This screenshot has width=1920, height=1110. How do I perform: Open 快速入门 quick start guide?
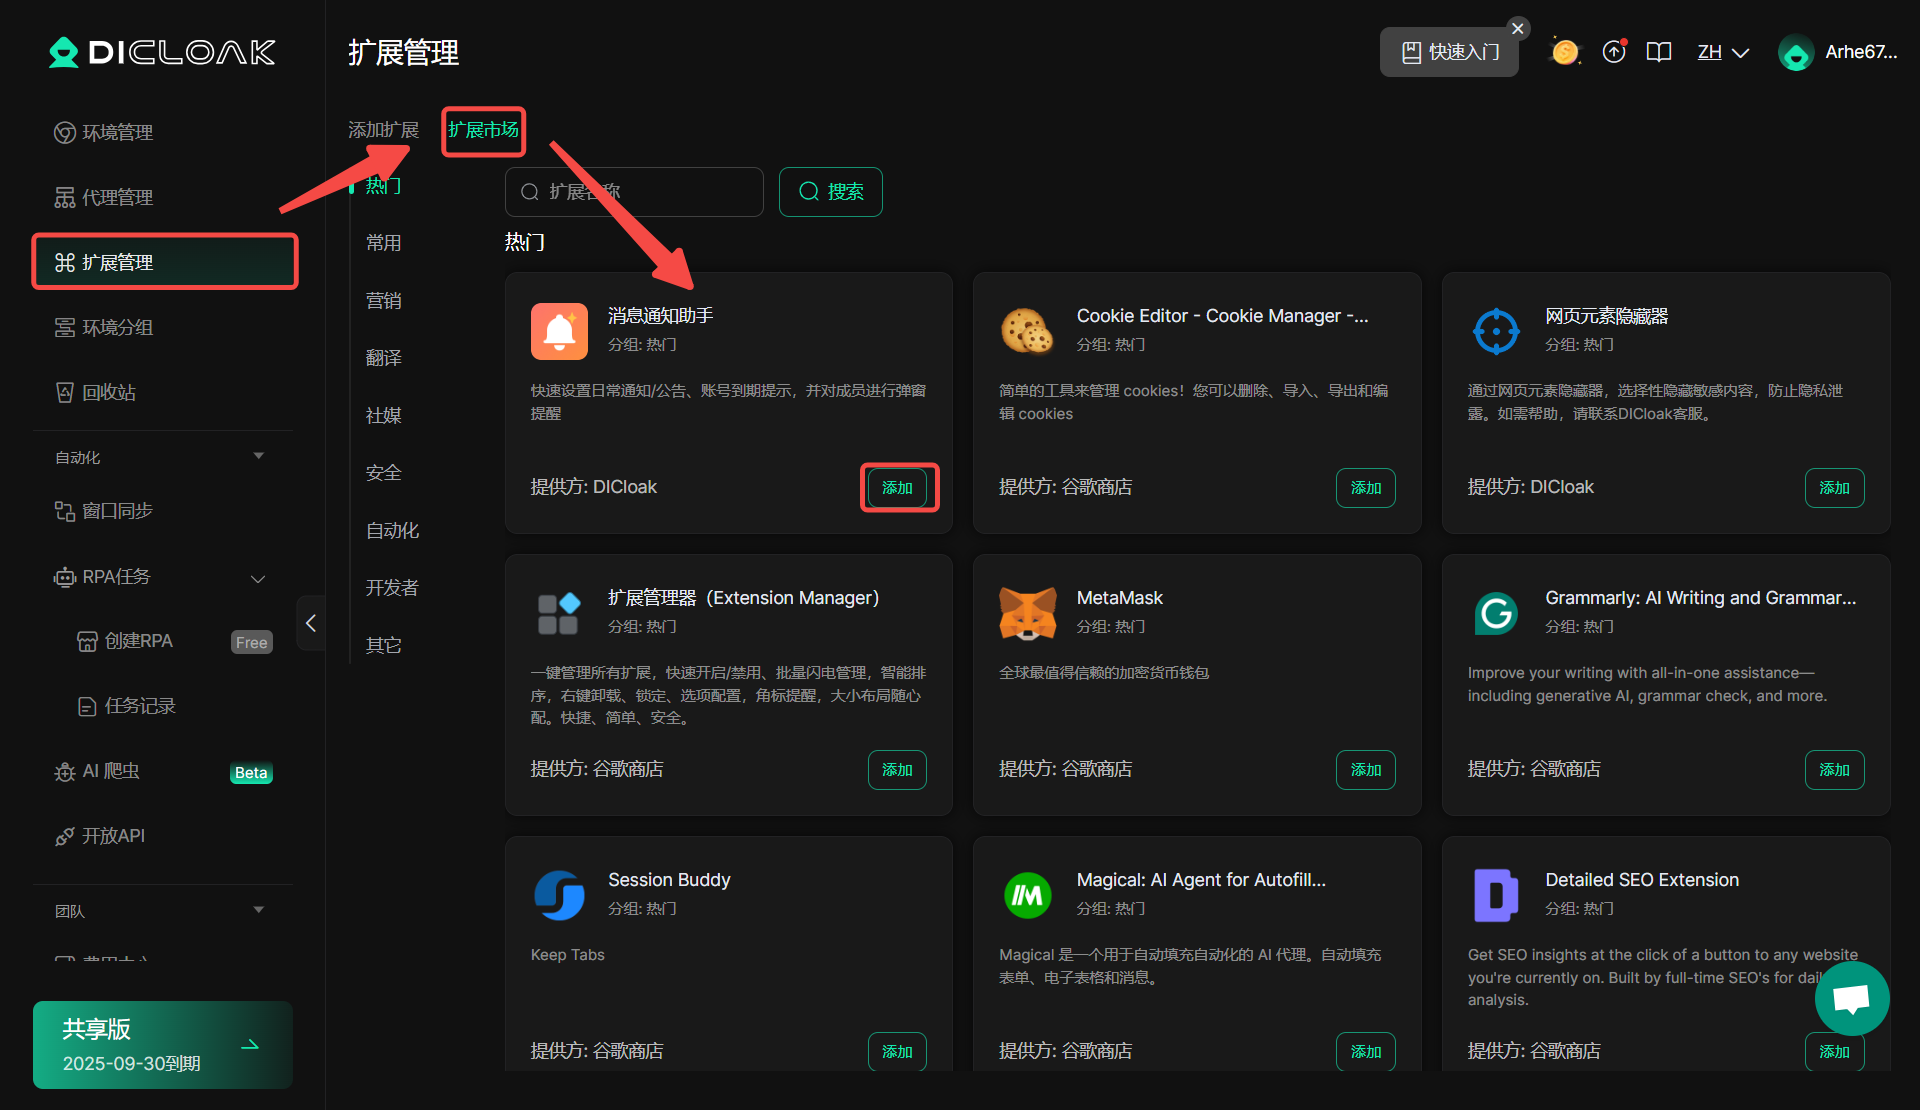(x=1449, y=52)
